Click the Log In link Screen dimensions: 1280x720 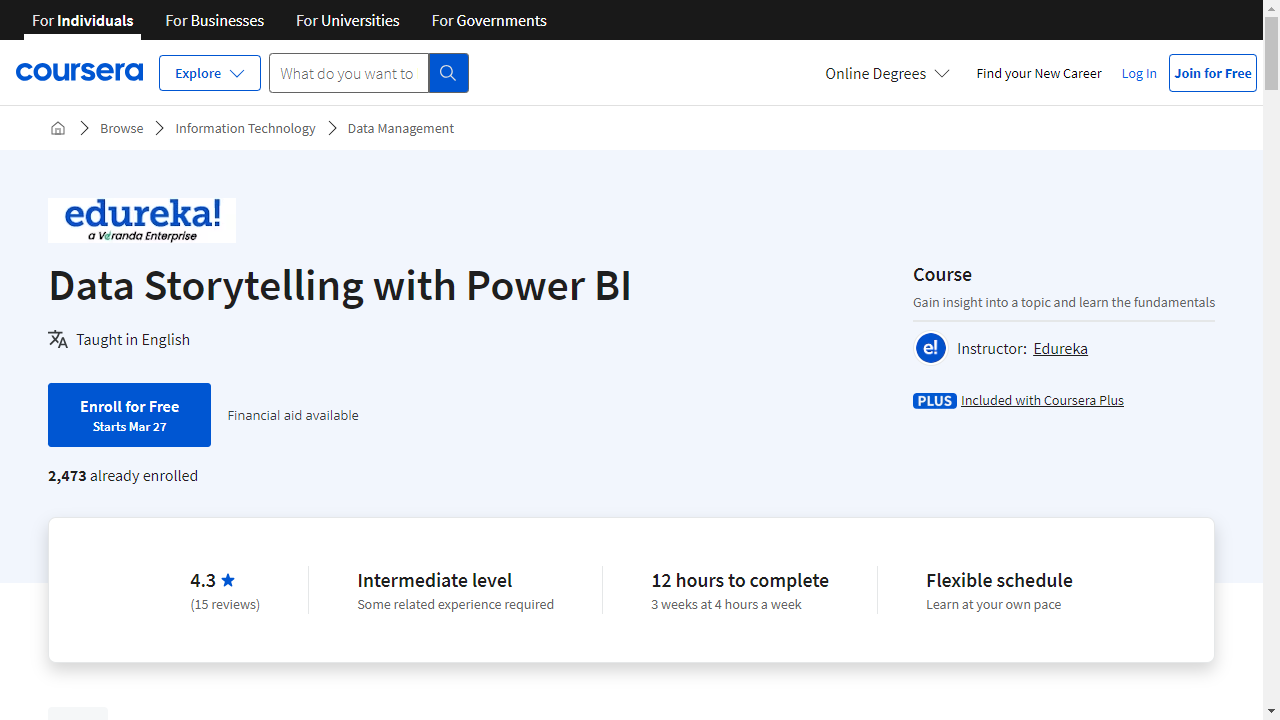click(x=1139, y=73)
